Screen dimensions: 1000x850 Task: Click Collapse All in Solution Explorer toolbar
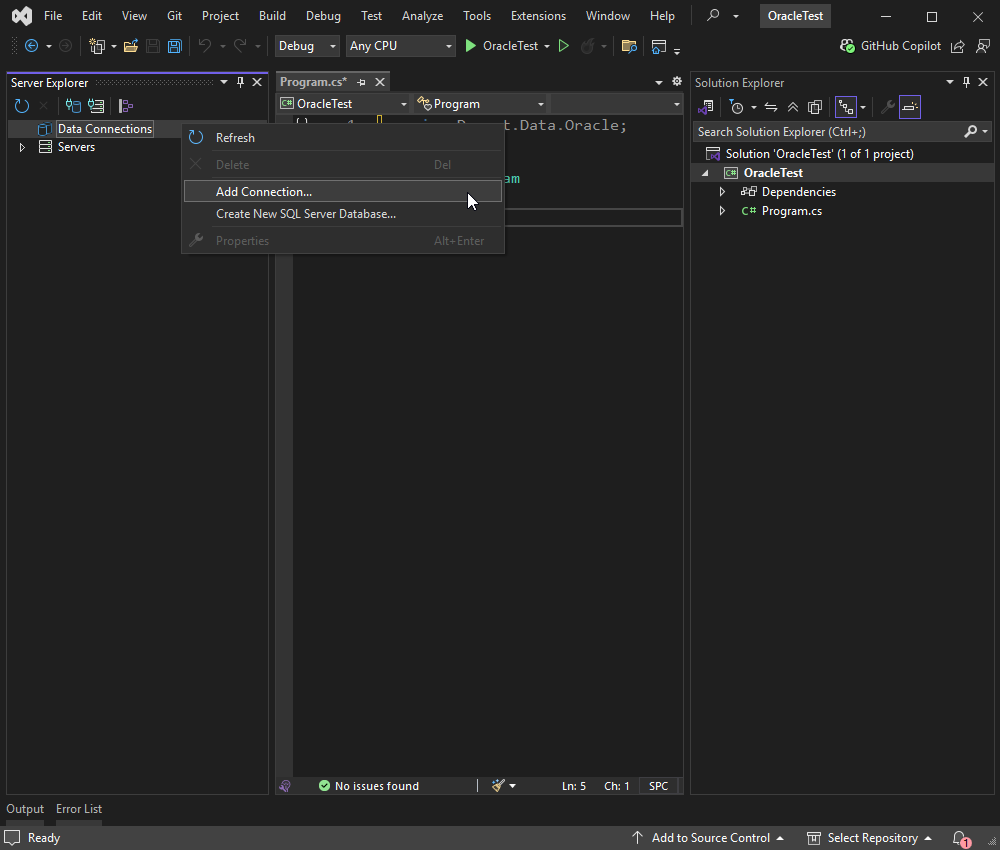[793, 107]
